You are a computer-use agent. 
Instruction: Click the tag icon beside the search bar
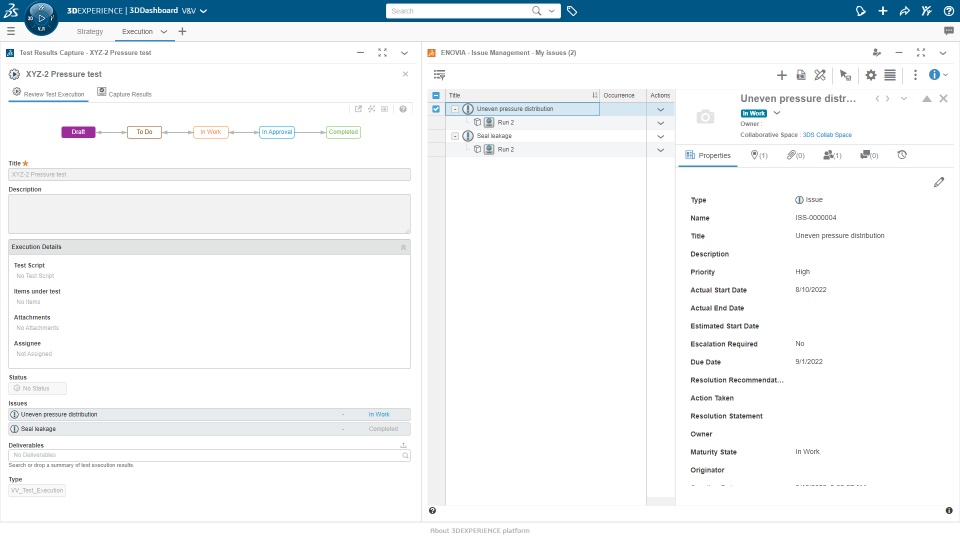(x=572, y=11)
